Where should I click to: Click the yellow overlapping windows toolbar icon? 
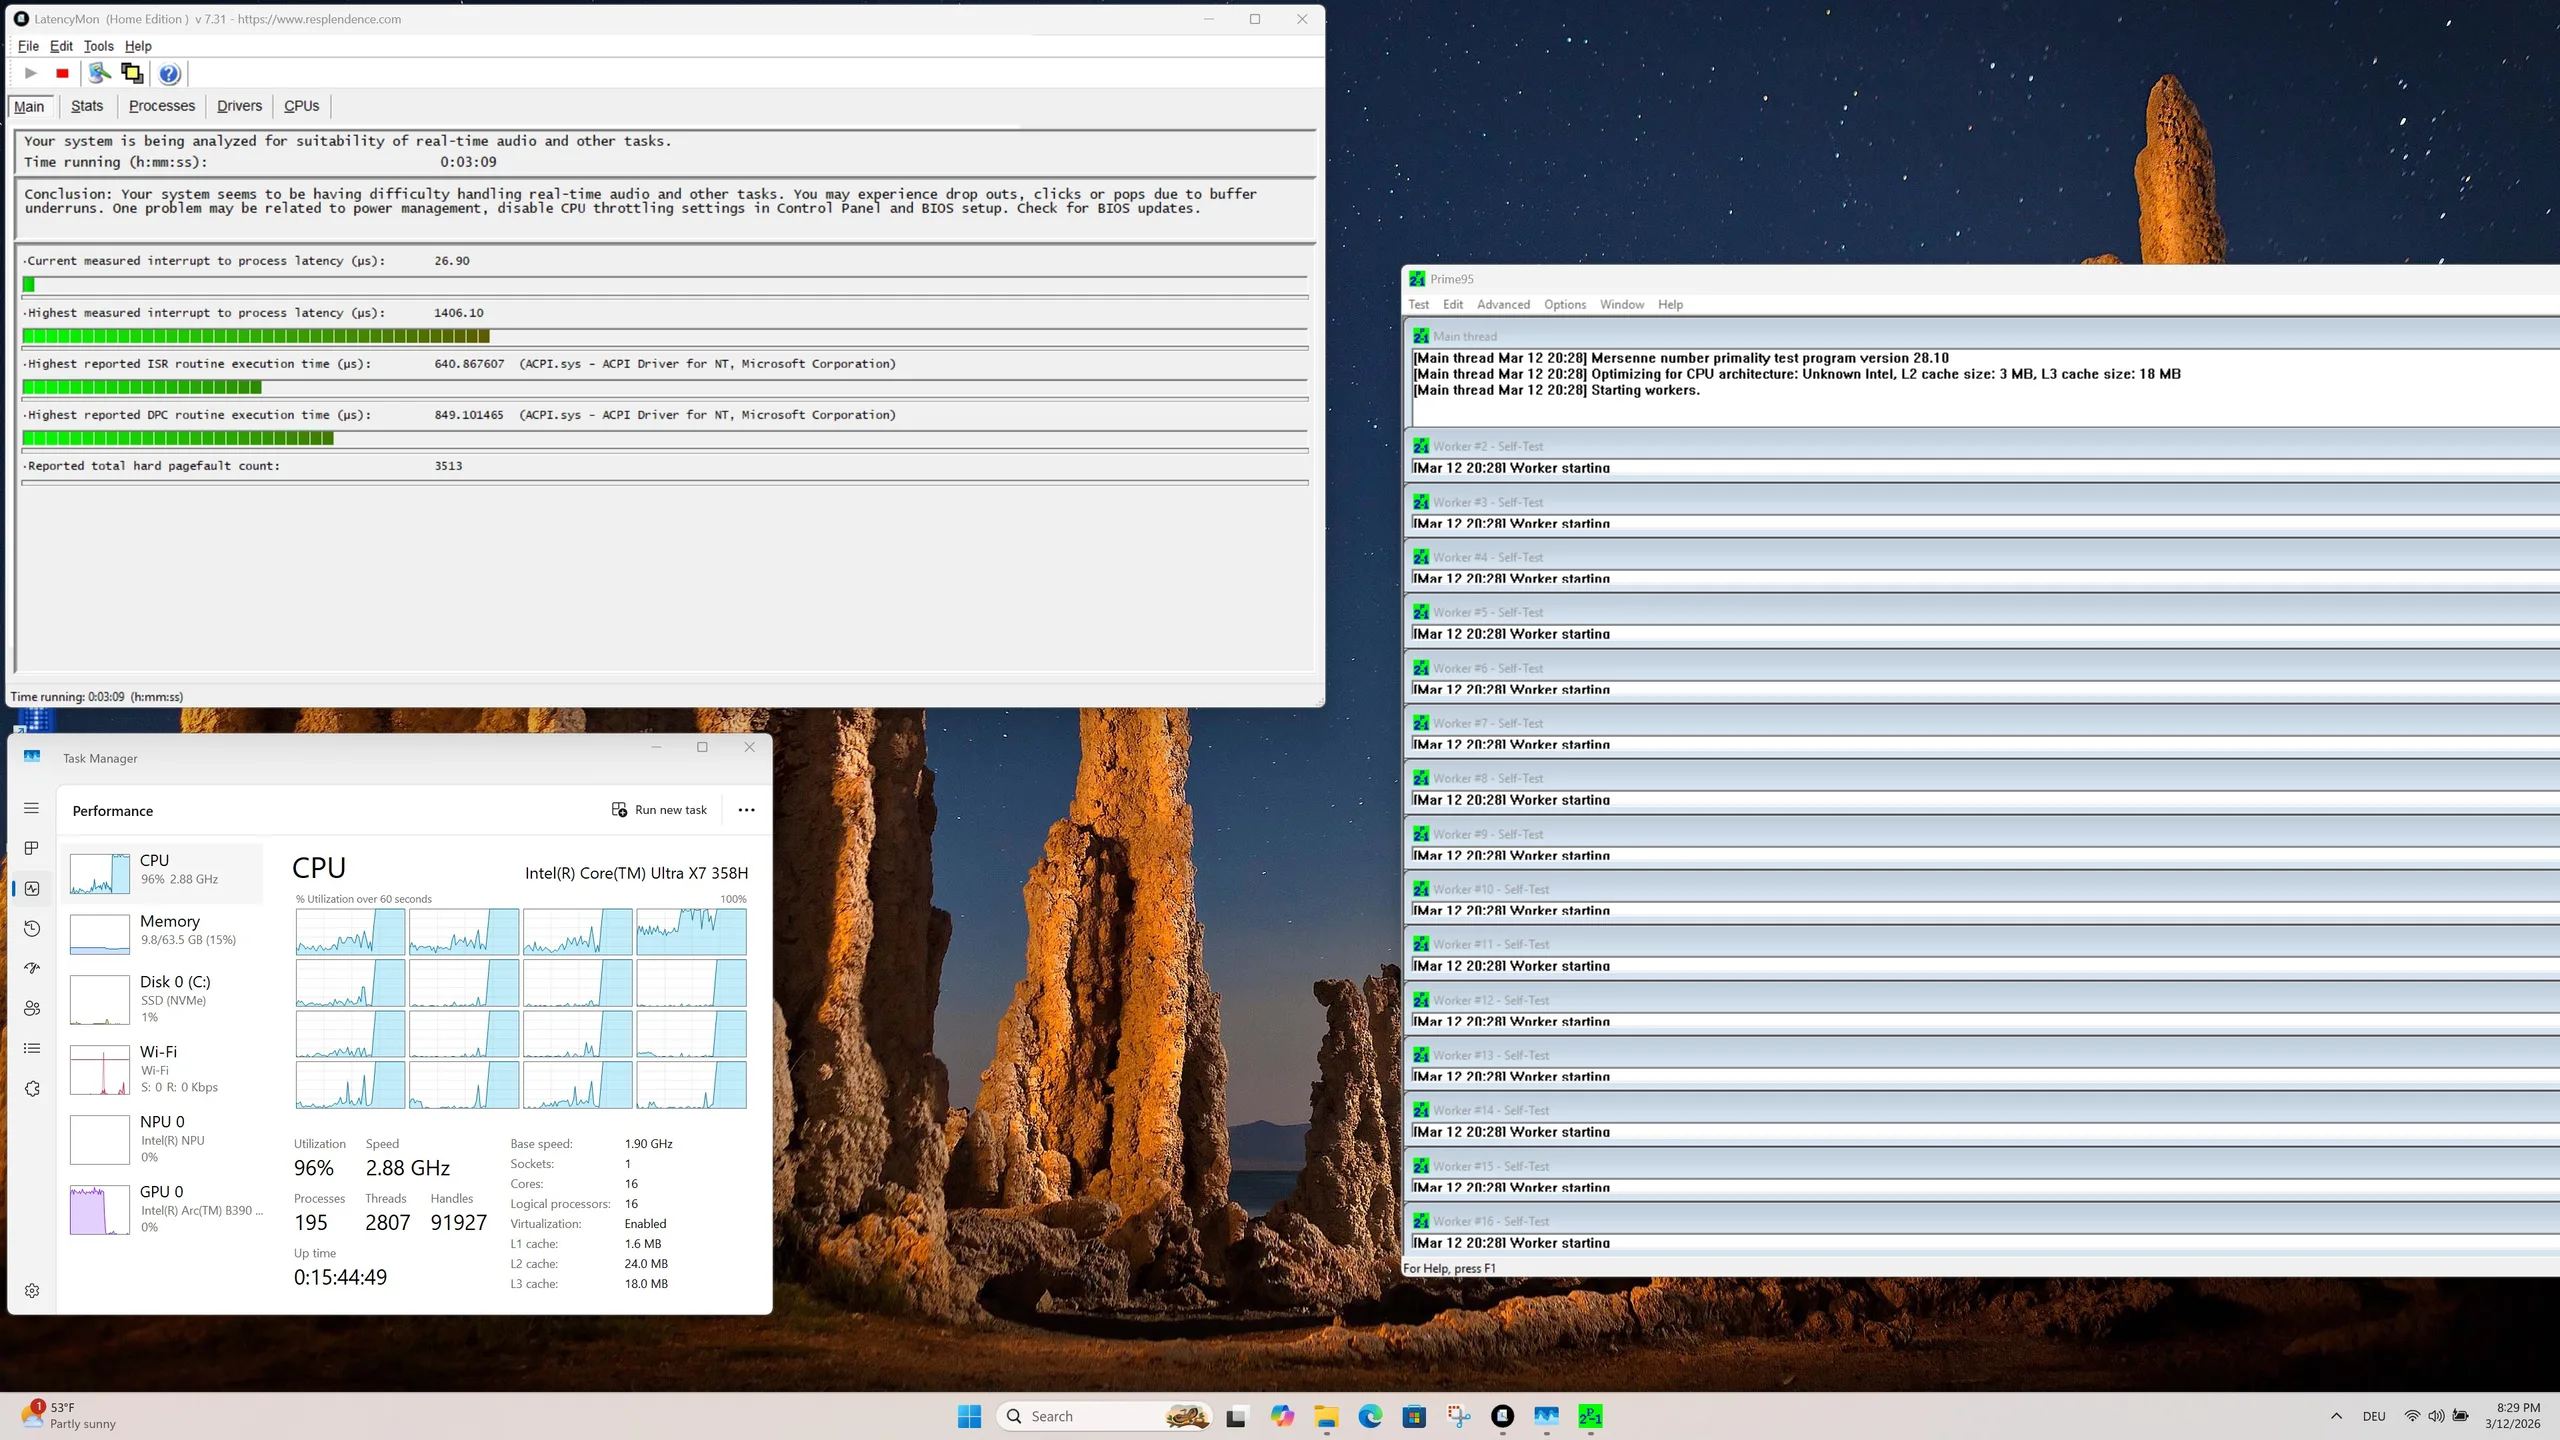(x=131, y=73)
